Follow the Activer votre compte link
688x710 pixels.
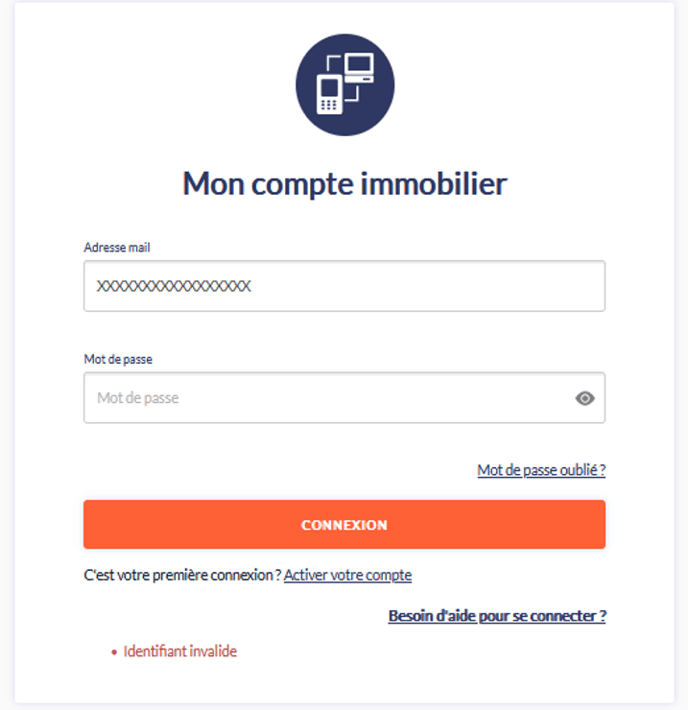pyautogui.click(x=348, y=575)
